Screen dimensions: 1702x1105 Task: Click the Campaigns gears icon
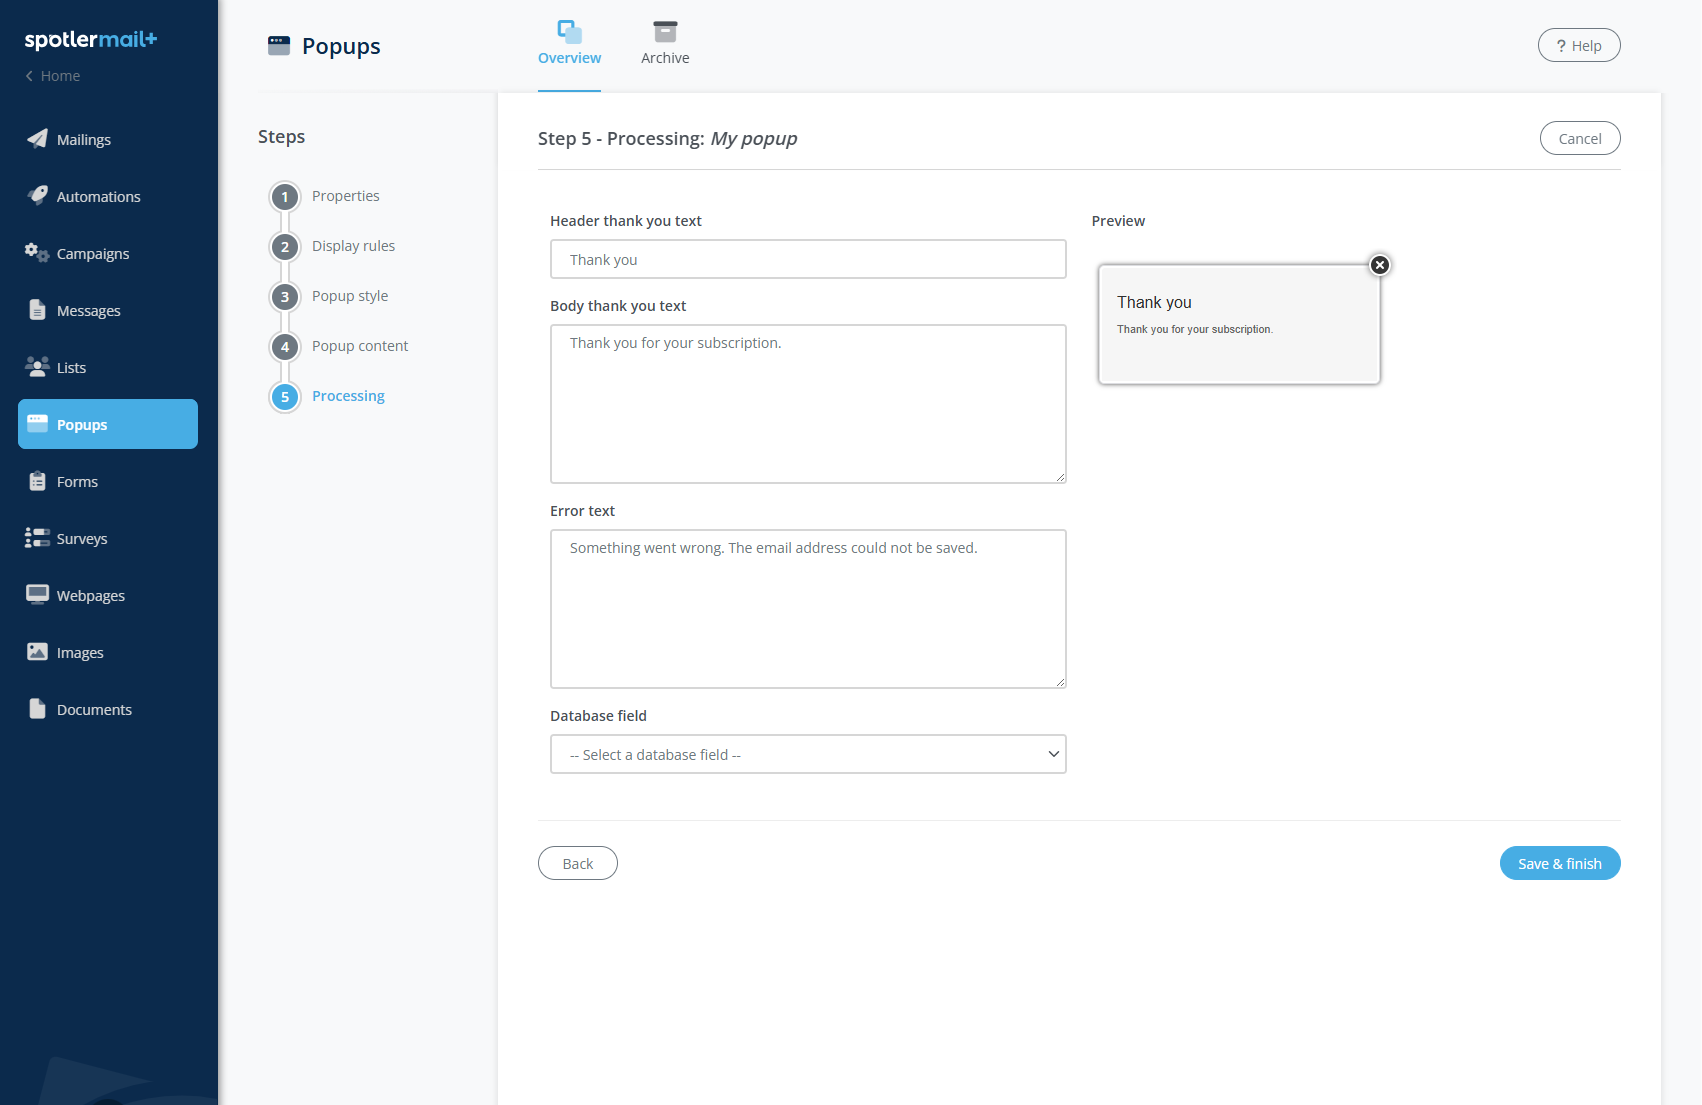point(37,253)
